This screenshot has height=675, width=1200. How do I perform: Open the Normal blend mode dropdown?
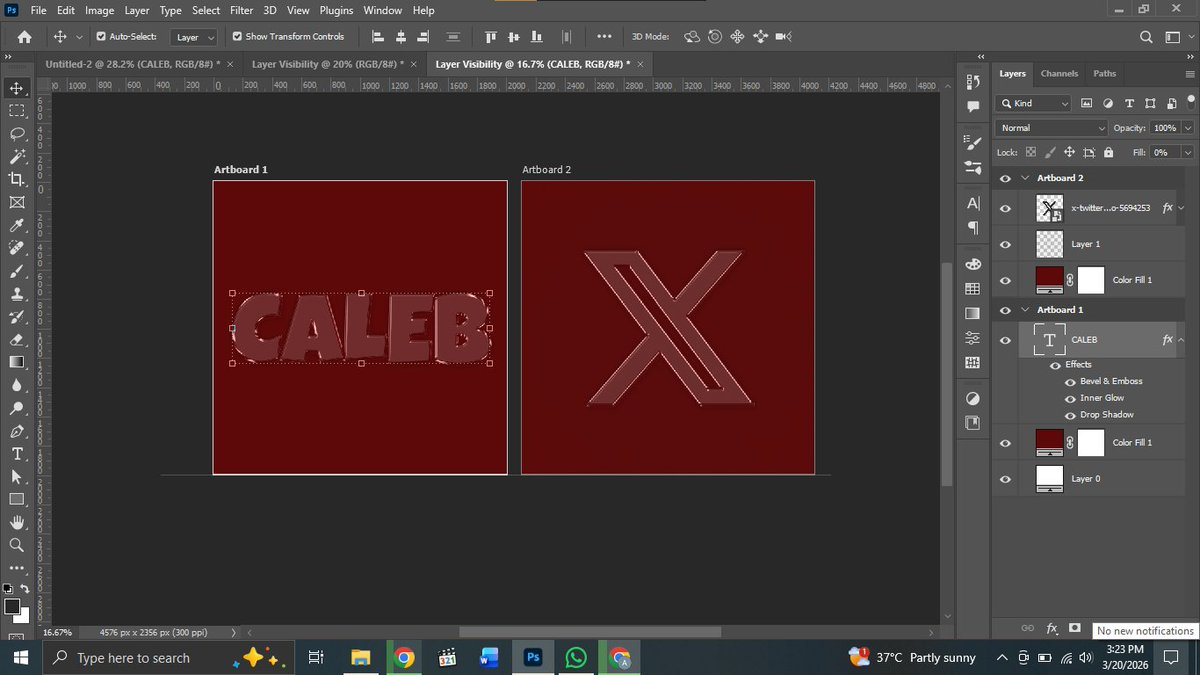pos(1053,128)
